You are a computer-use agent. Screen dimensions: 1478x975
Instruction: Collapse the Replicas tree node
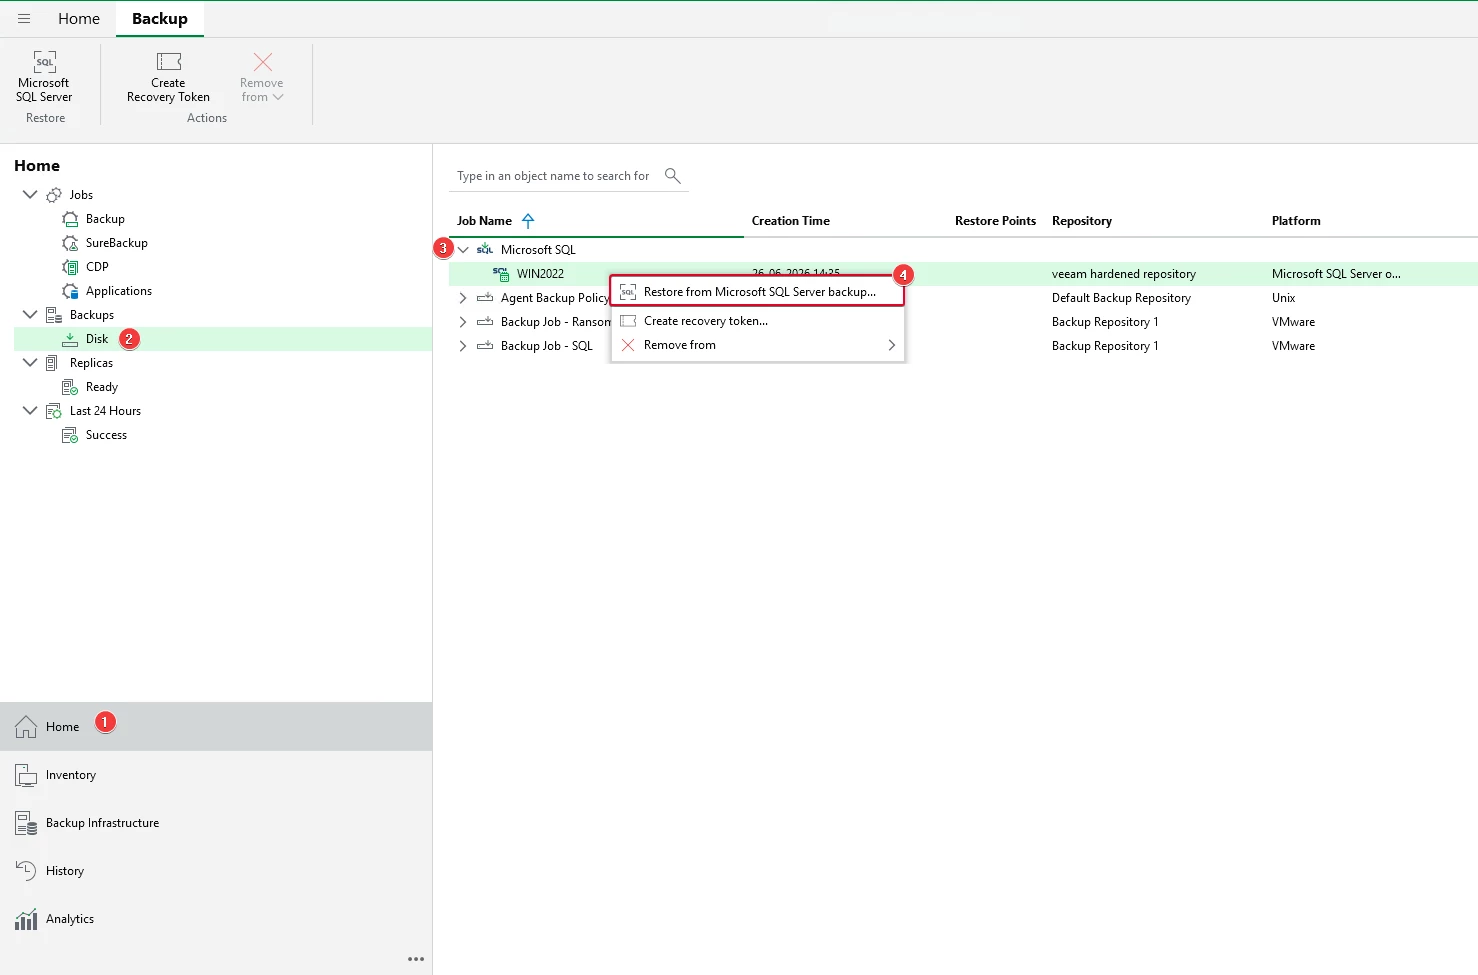click(x=30, y=362)
